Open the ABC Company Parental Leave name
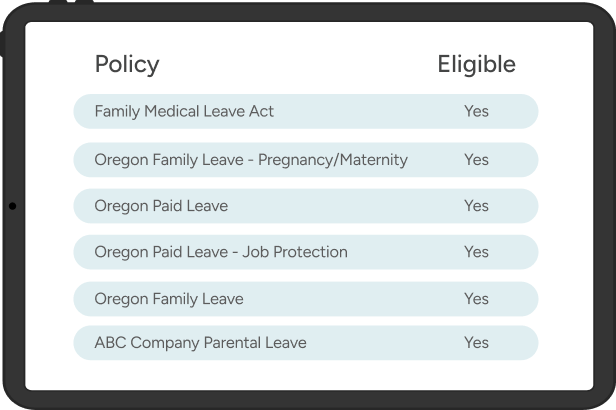The height and width of the screenshot is (410, 616). [200, 343]
